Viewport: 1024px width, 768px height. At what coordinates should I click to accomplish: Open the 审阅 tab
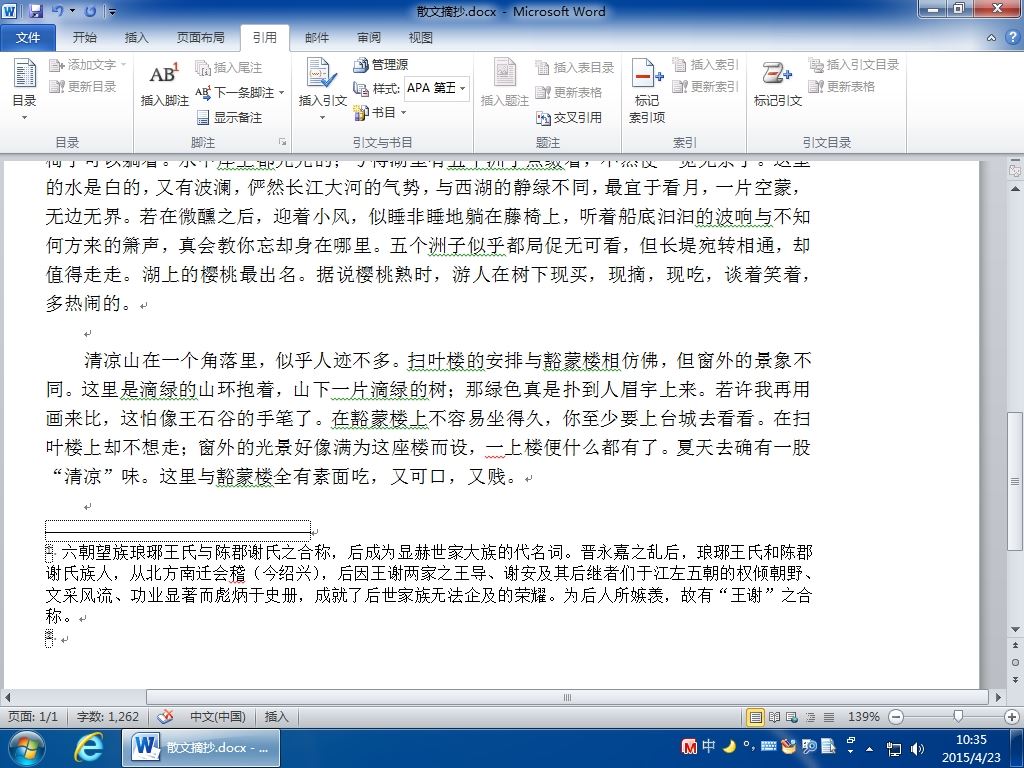coord(369,37)
